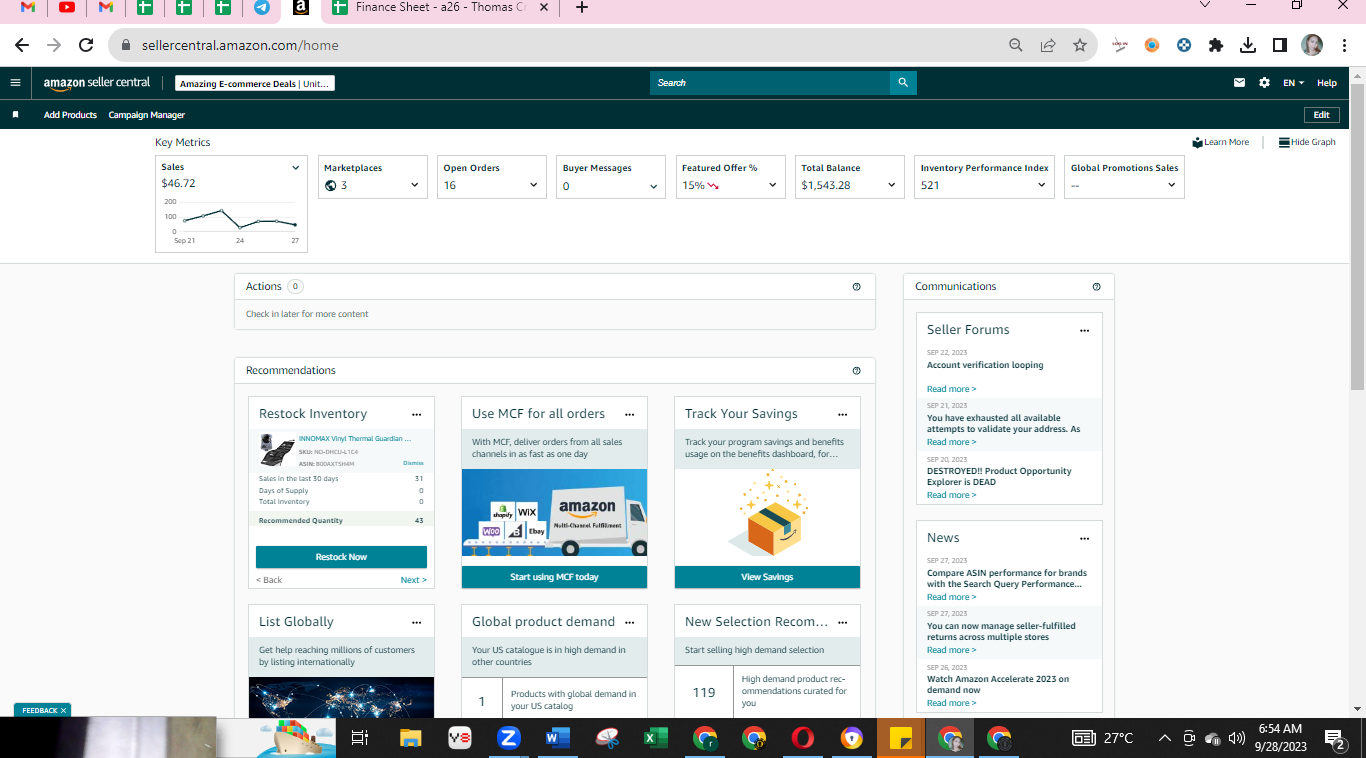1366x758 pixels.
Task: Share this page from the address bar
Action: 1048,45
